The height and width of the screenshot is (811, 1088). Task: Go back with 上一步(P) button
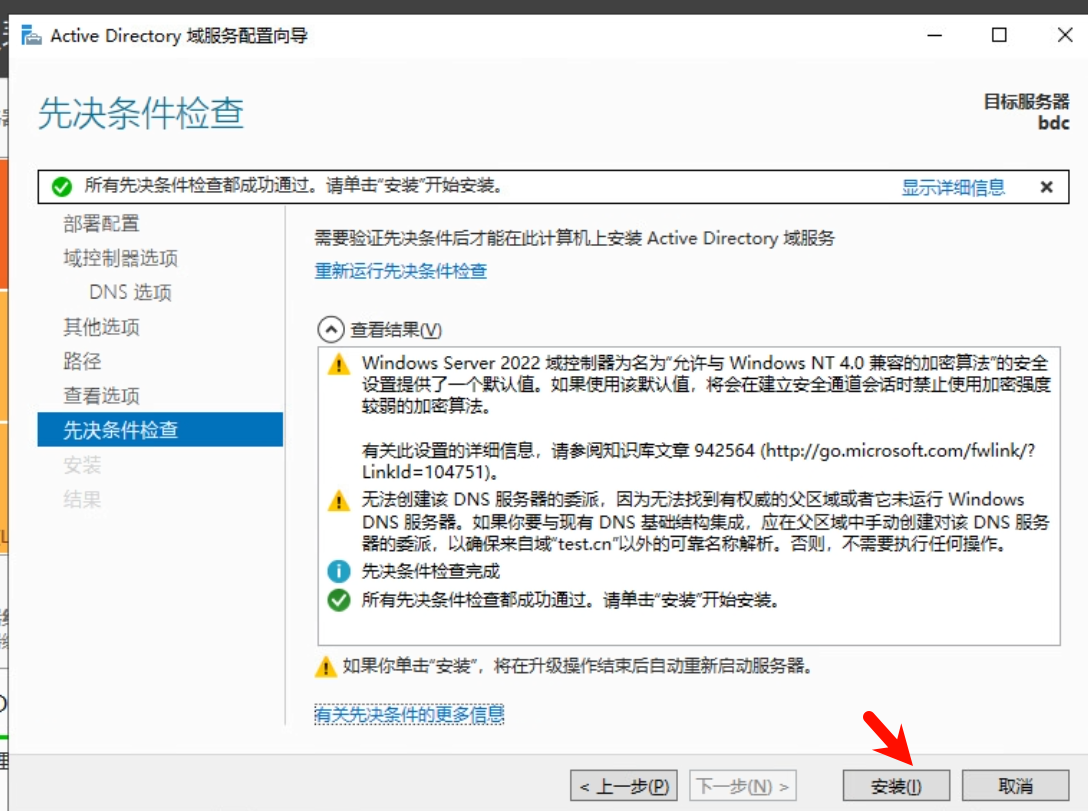point(624,786)
